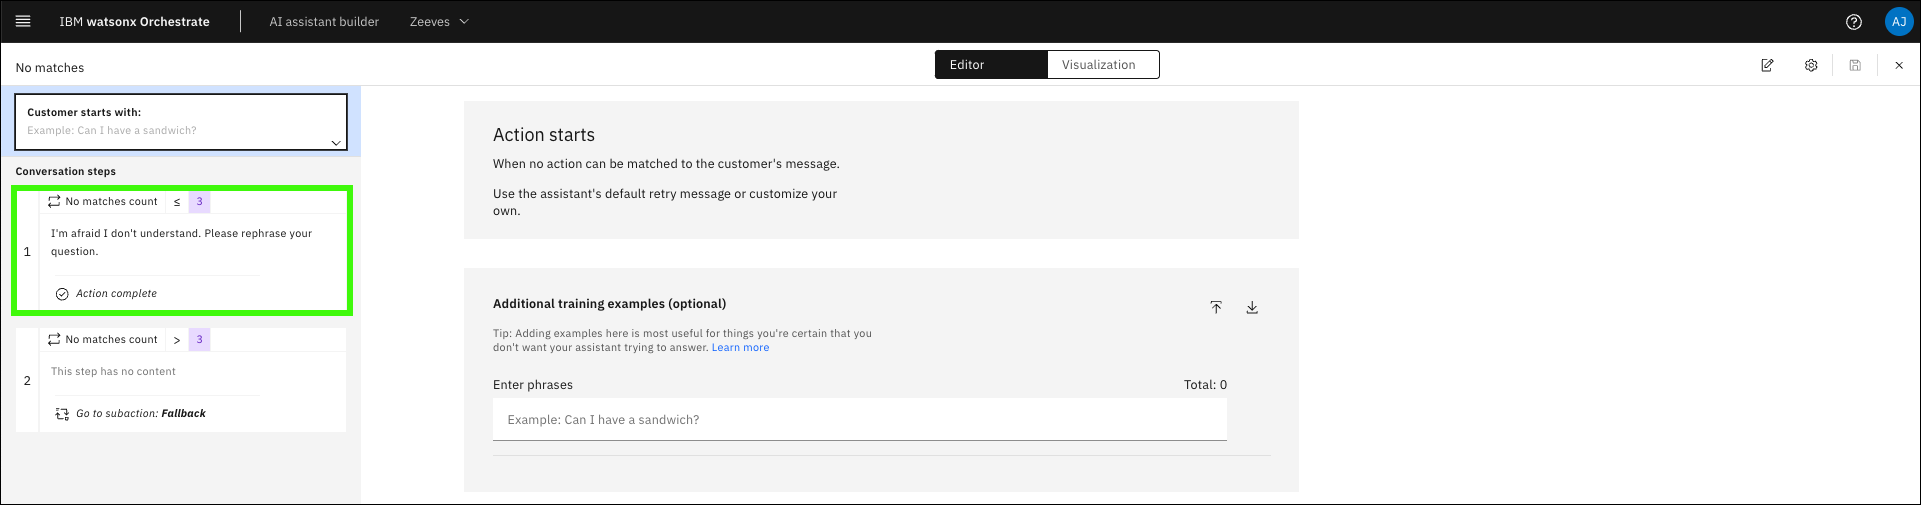Click the save disk icon

pos(1855,65)
